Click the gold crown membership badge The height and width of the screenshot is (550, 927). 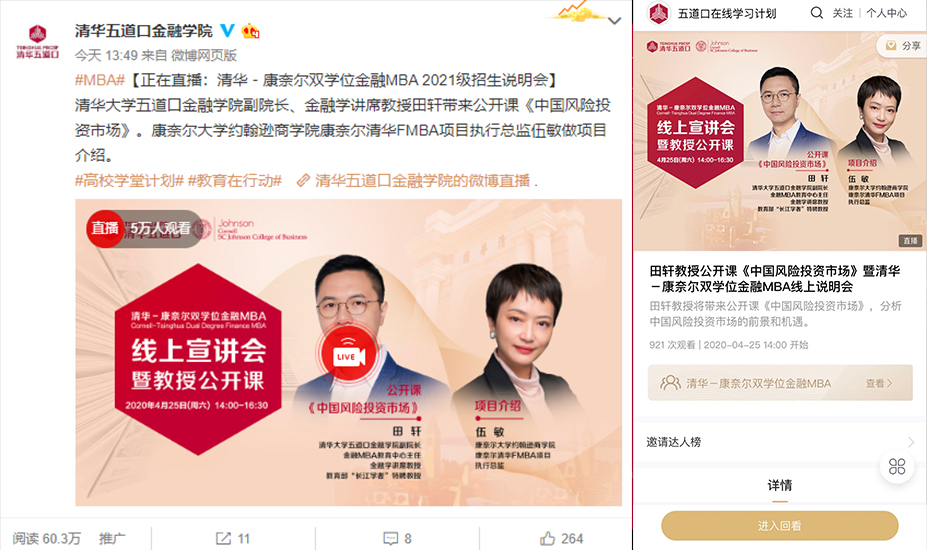(x=251, y=30)
